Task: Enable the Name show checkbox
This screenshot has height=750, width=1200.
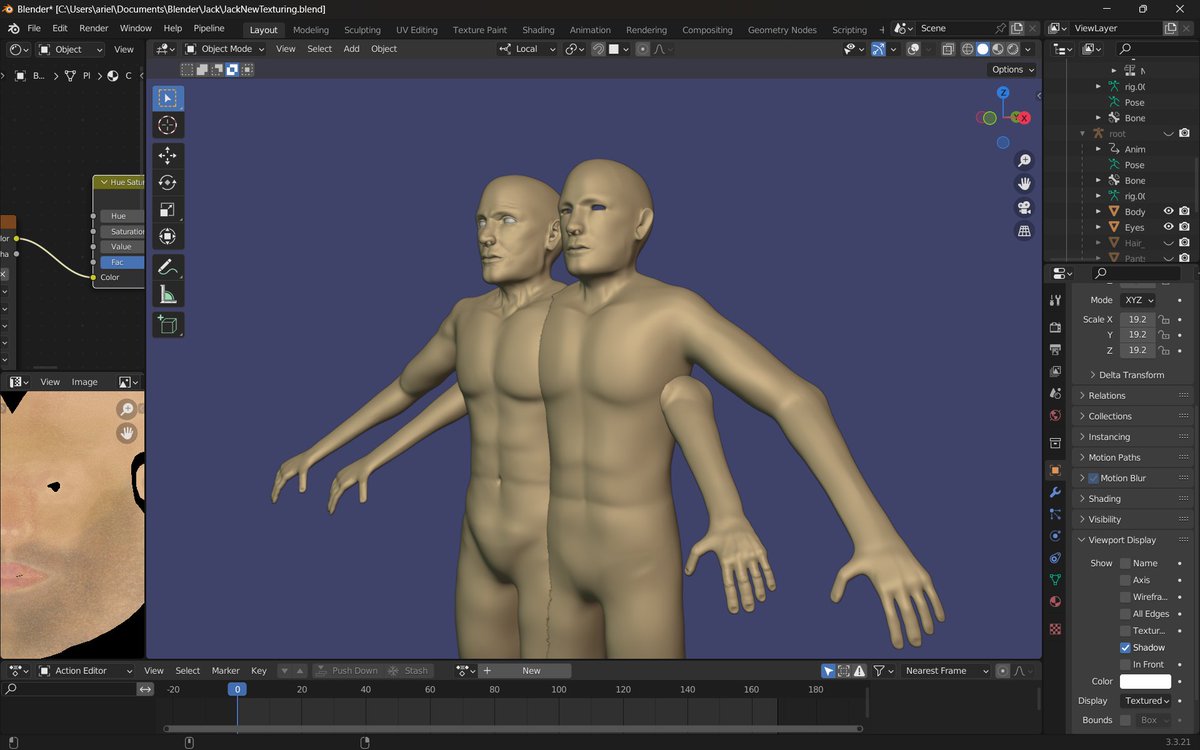Action: click(1125, 563)
